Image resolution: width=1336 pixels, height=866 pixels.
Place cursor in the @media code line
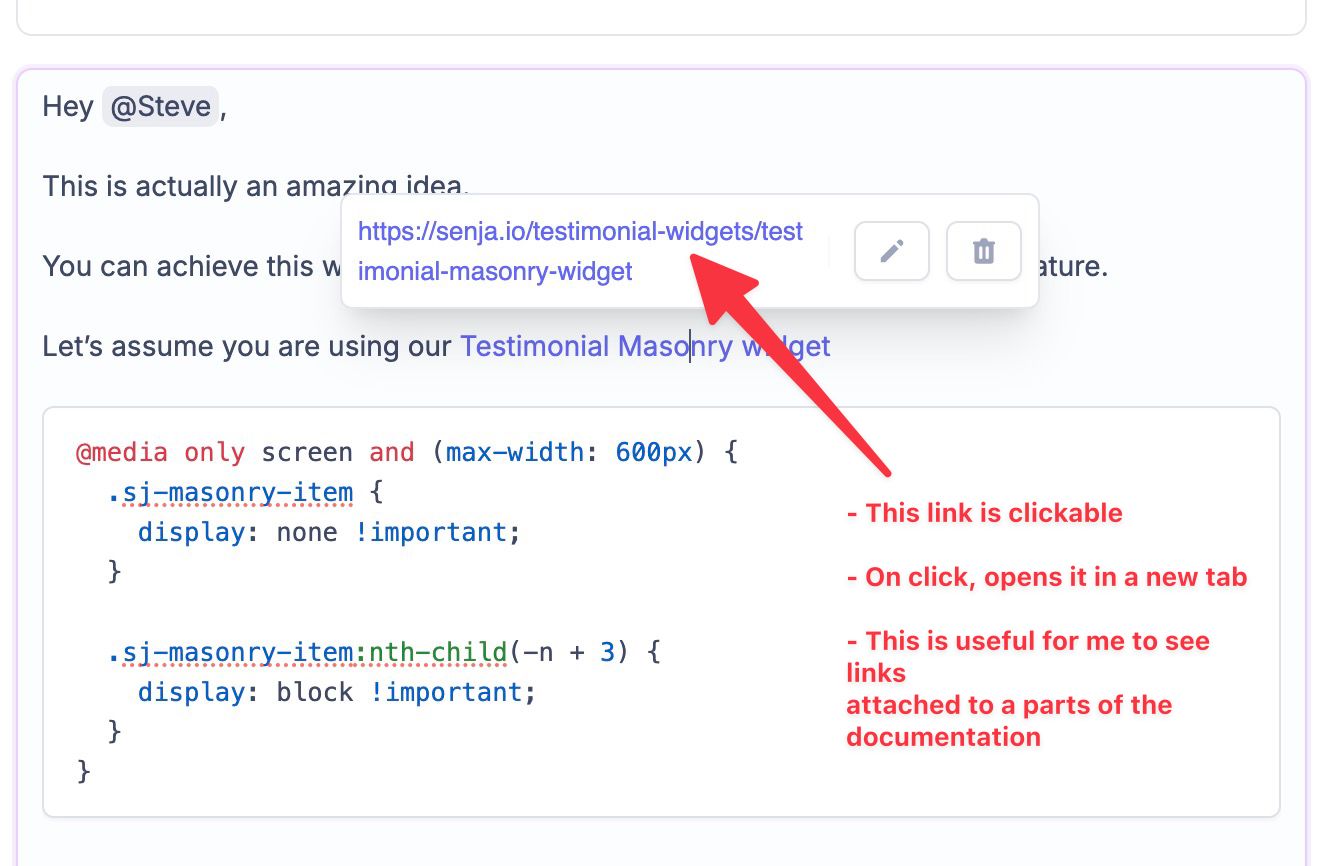click(407, 452)
